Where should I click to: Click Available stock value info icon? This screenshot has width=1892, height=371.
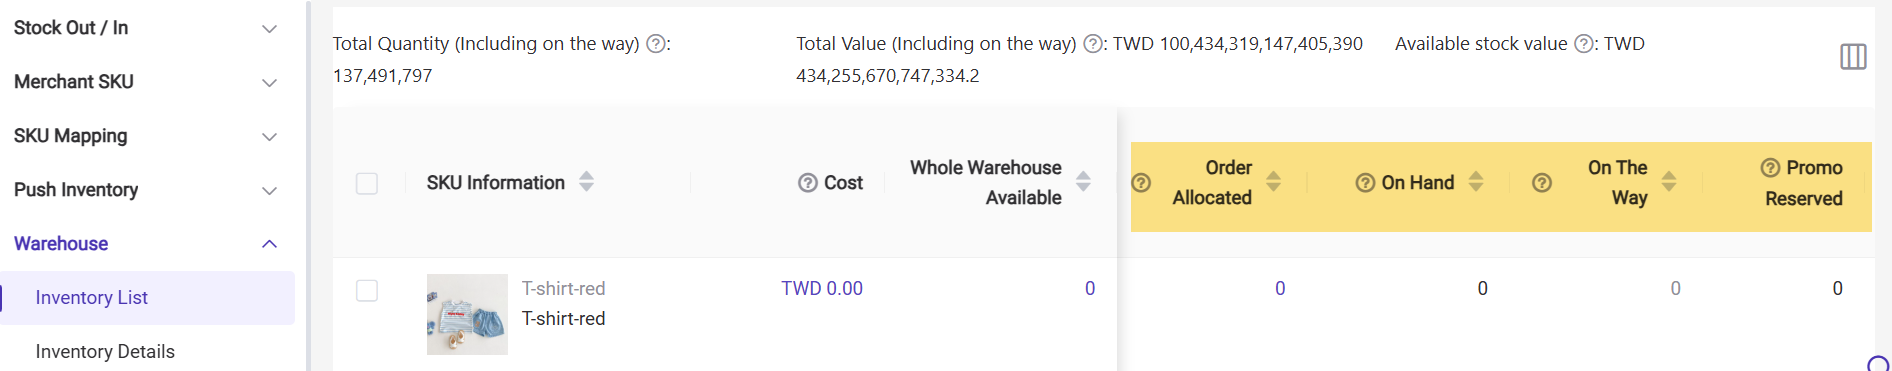click(x=1584, y=44)
